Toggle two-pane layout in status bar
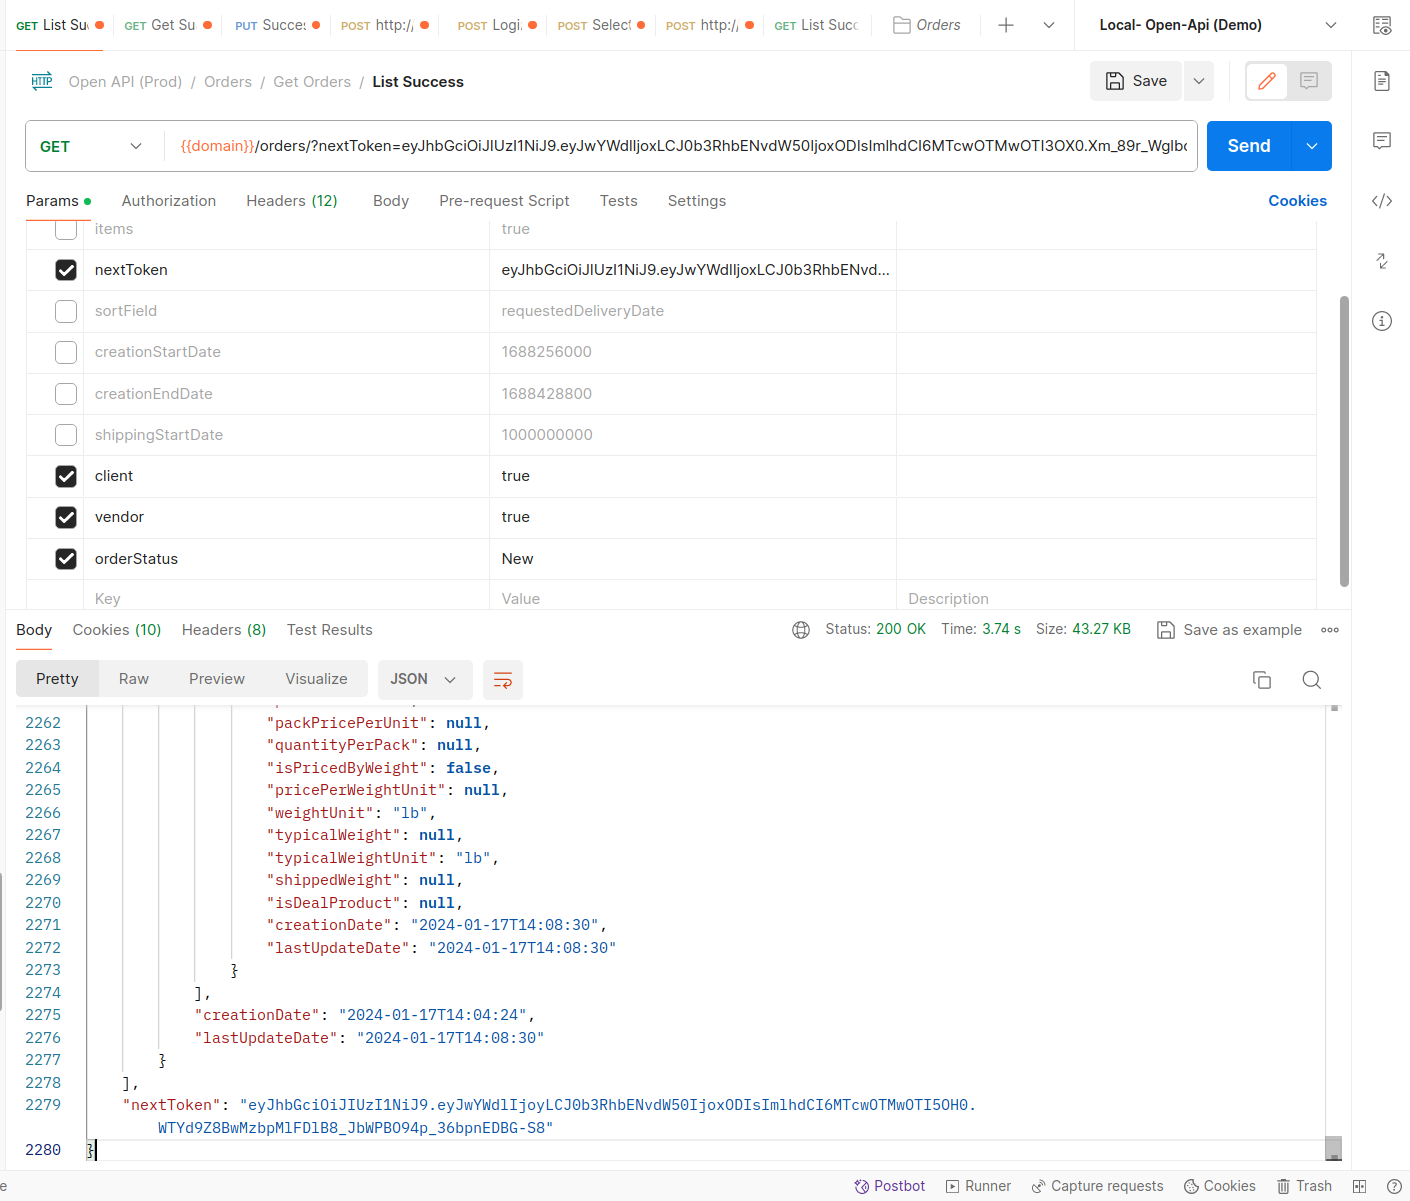Viewport: 1410px width, 1201px height. pos(1359,1186)
